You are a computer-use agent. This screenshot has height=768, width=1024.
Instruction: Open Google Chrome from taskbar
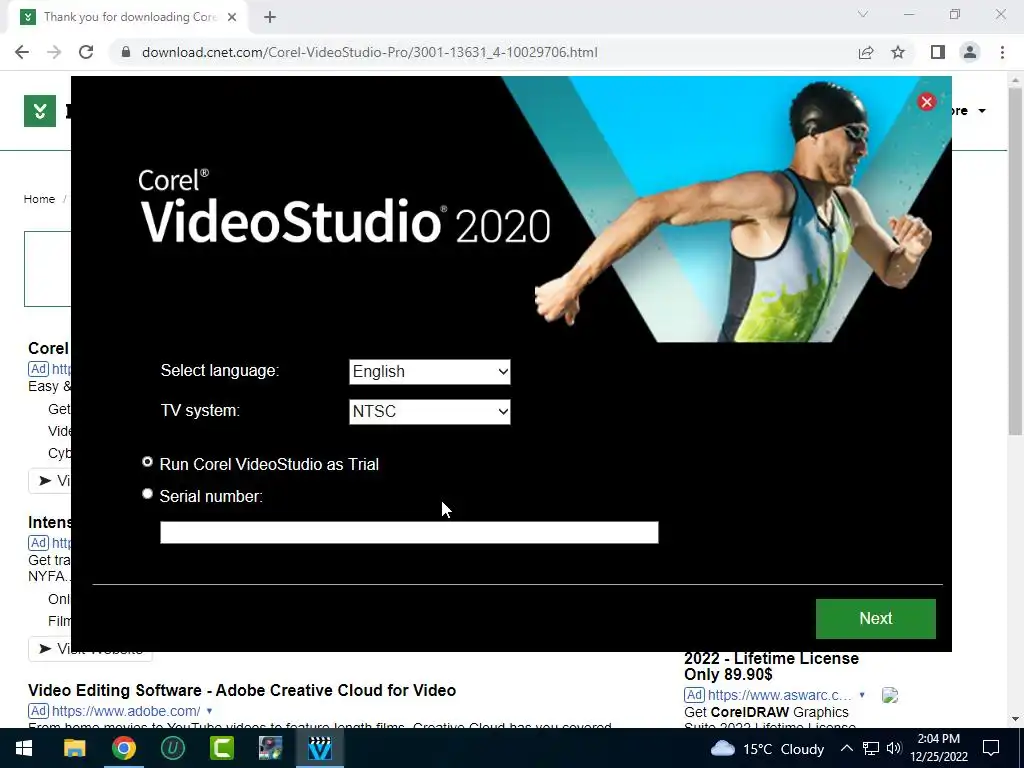pyautogui.click(x=123, y=748)
